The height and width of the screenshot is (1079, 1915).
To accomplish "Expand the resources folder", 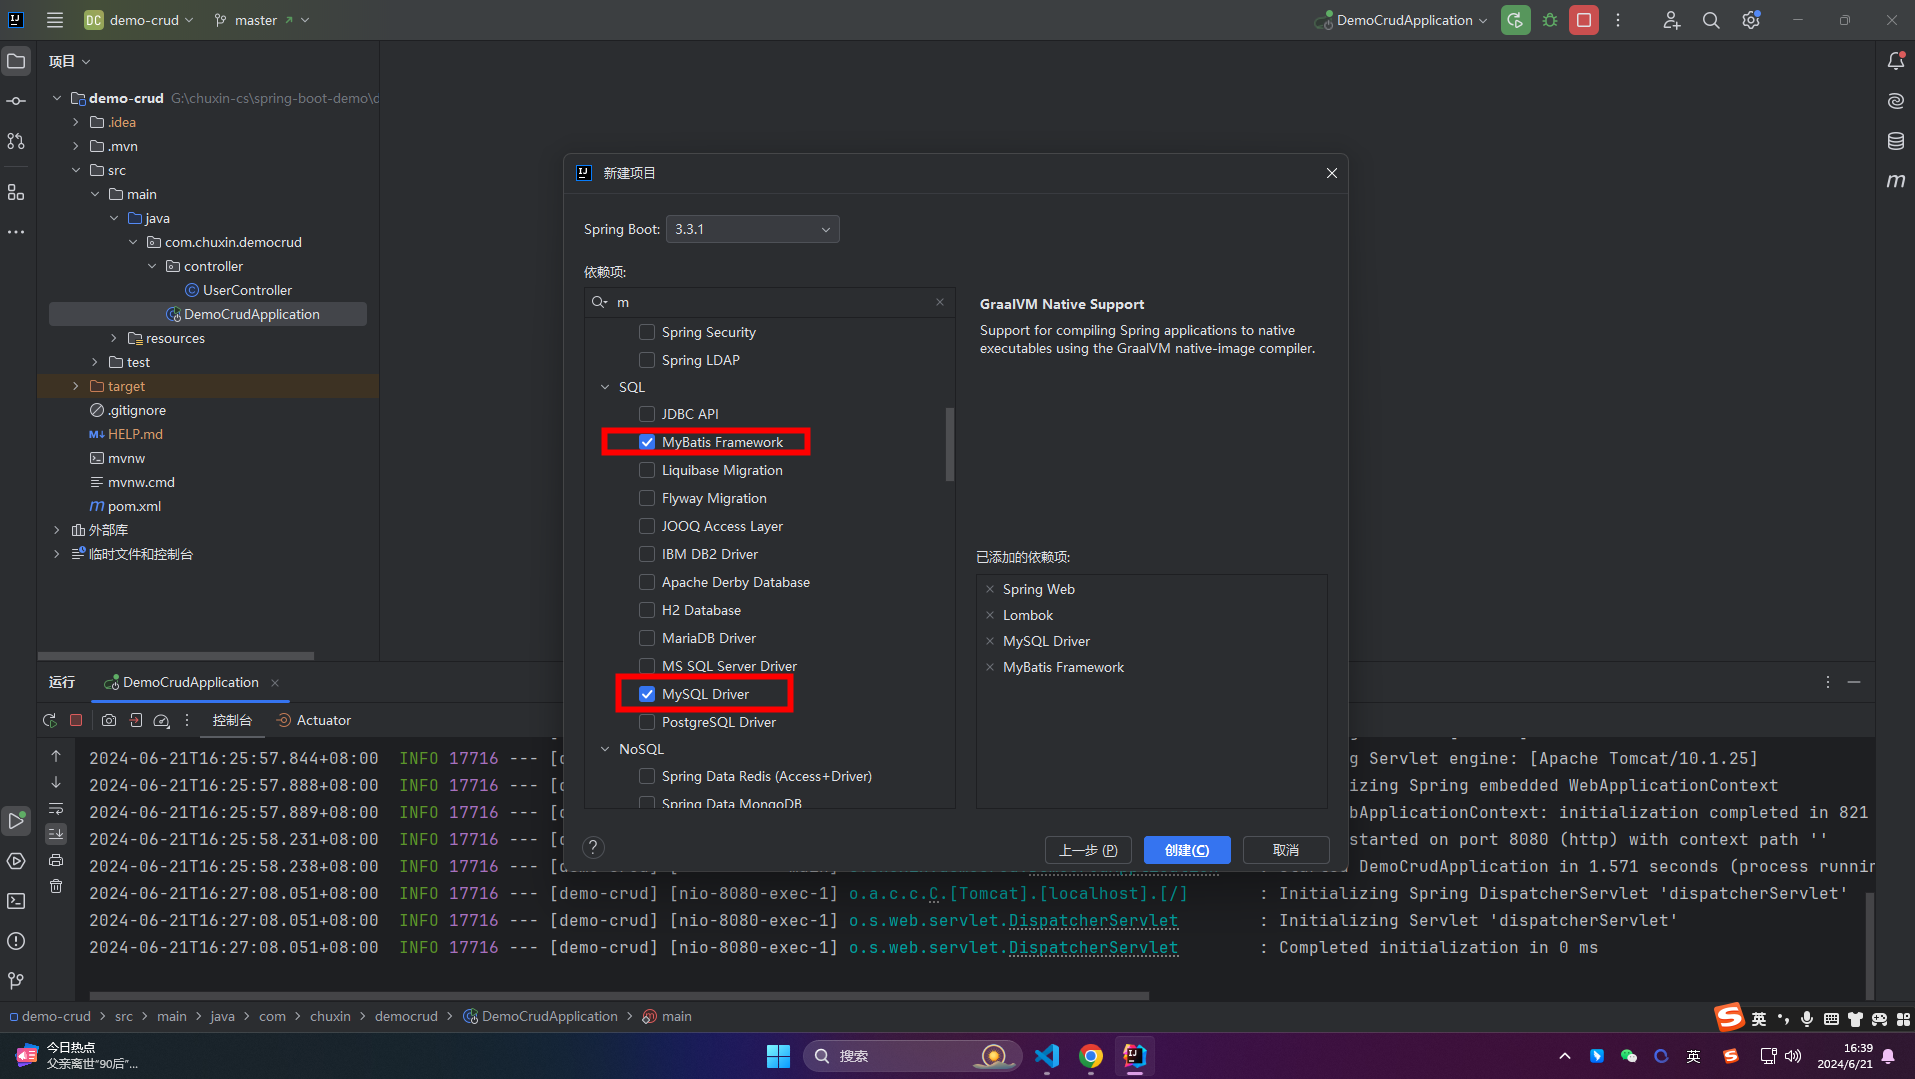I will 114,338.
